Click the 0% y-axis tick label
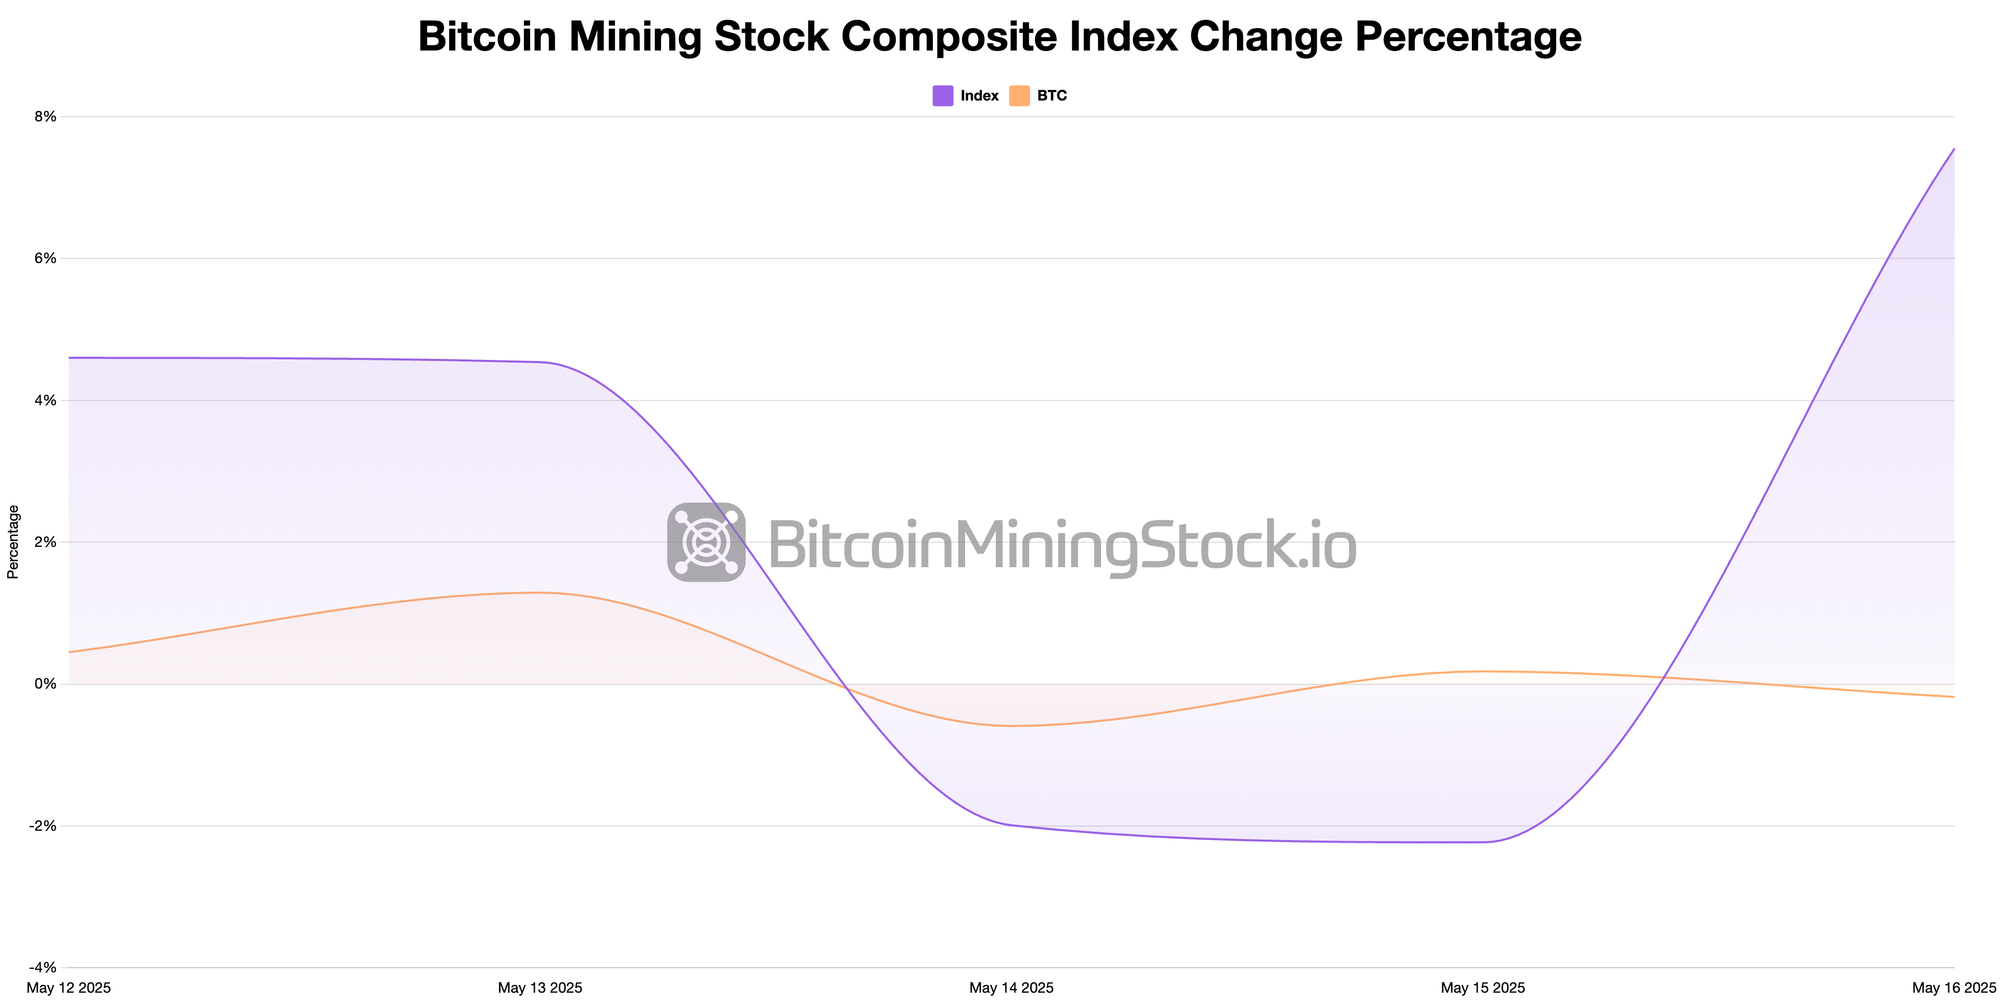2000x1000 pixels. tap(46, 685)
